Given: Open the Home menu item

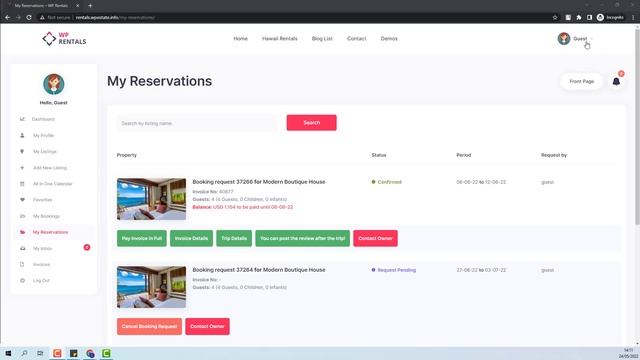Looking at the screenshot, I should point(240,38).
